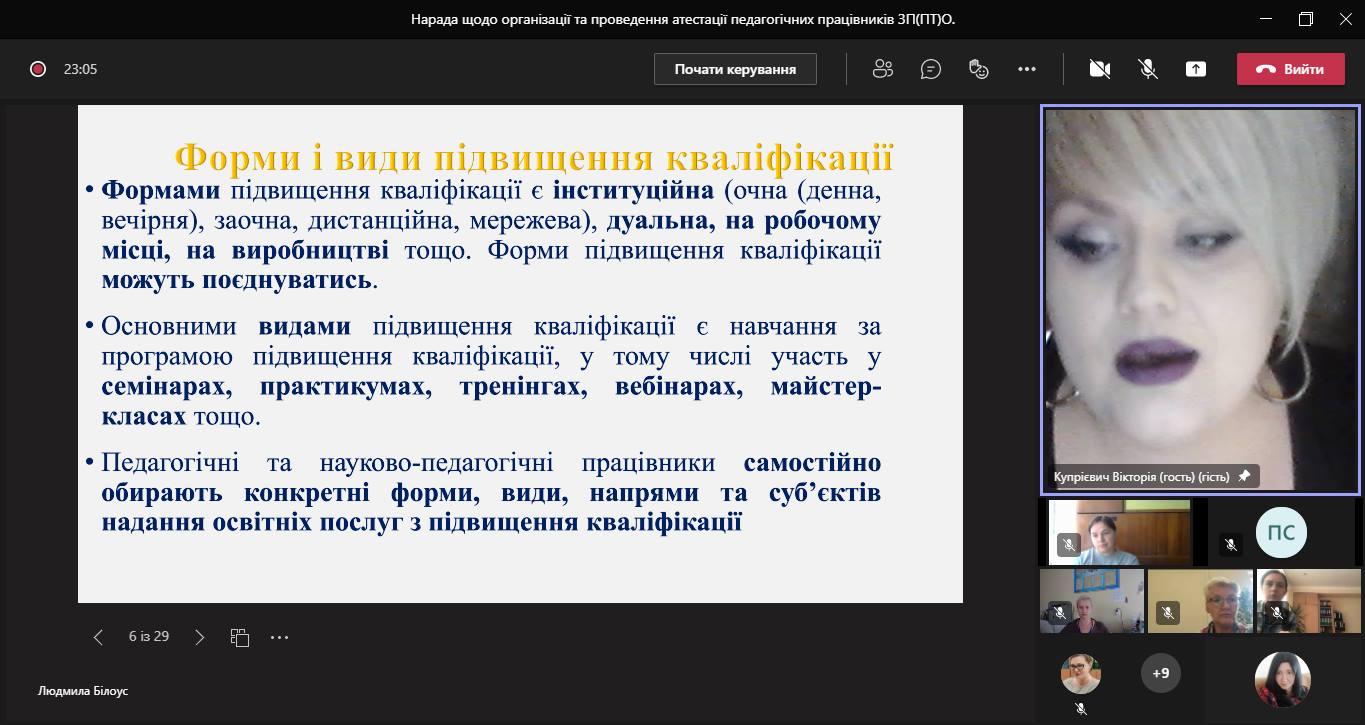1365x725 pixels.
Task: Open the participants panel
Action: pyautogui.click(x=882, y=69)
